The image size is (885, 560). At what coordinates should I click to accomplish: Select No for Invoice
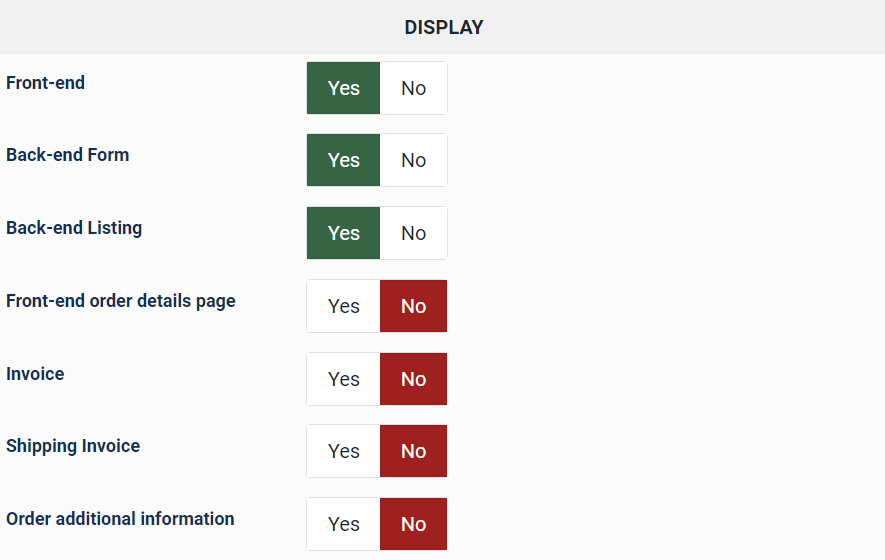413,379
